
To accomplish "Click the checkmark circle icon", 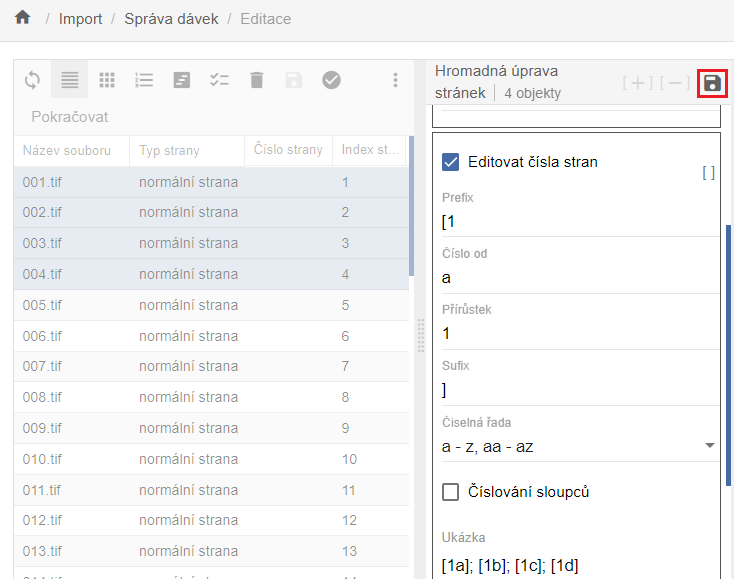I will 332,80.
